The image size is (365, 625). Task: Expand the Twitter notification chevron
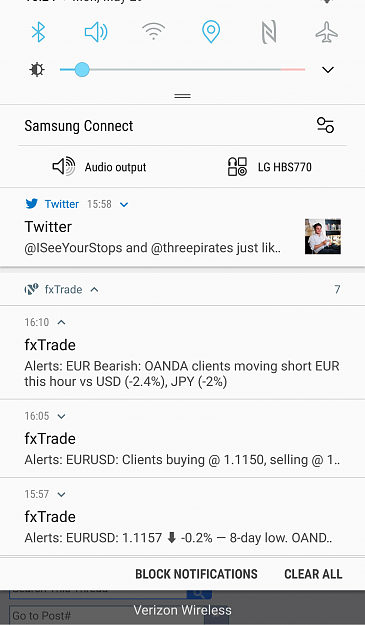[x=124, y=204]
